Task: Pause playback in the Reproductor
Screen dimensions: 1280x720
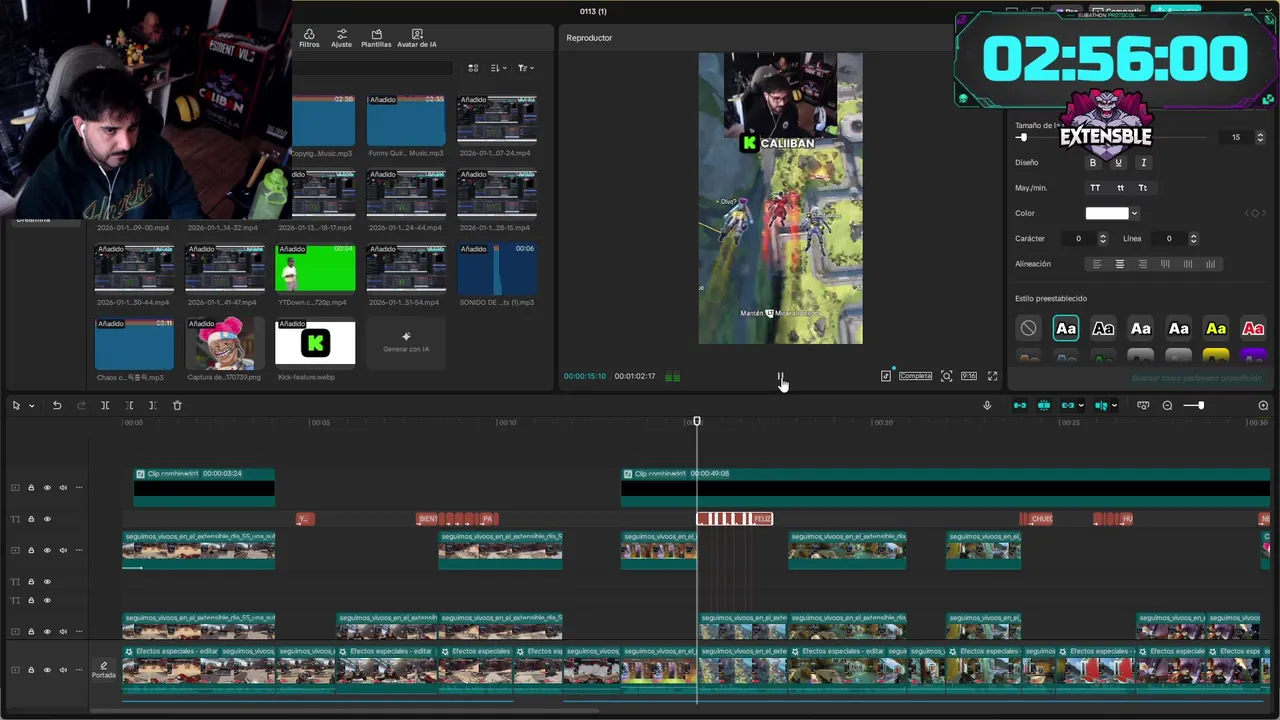Action: [780, 376]
